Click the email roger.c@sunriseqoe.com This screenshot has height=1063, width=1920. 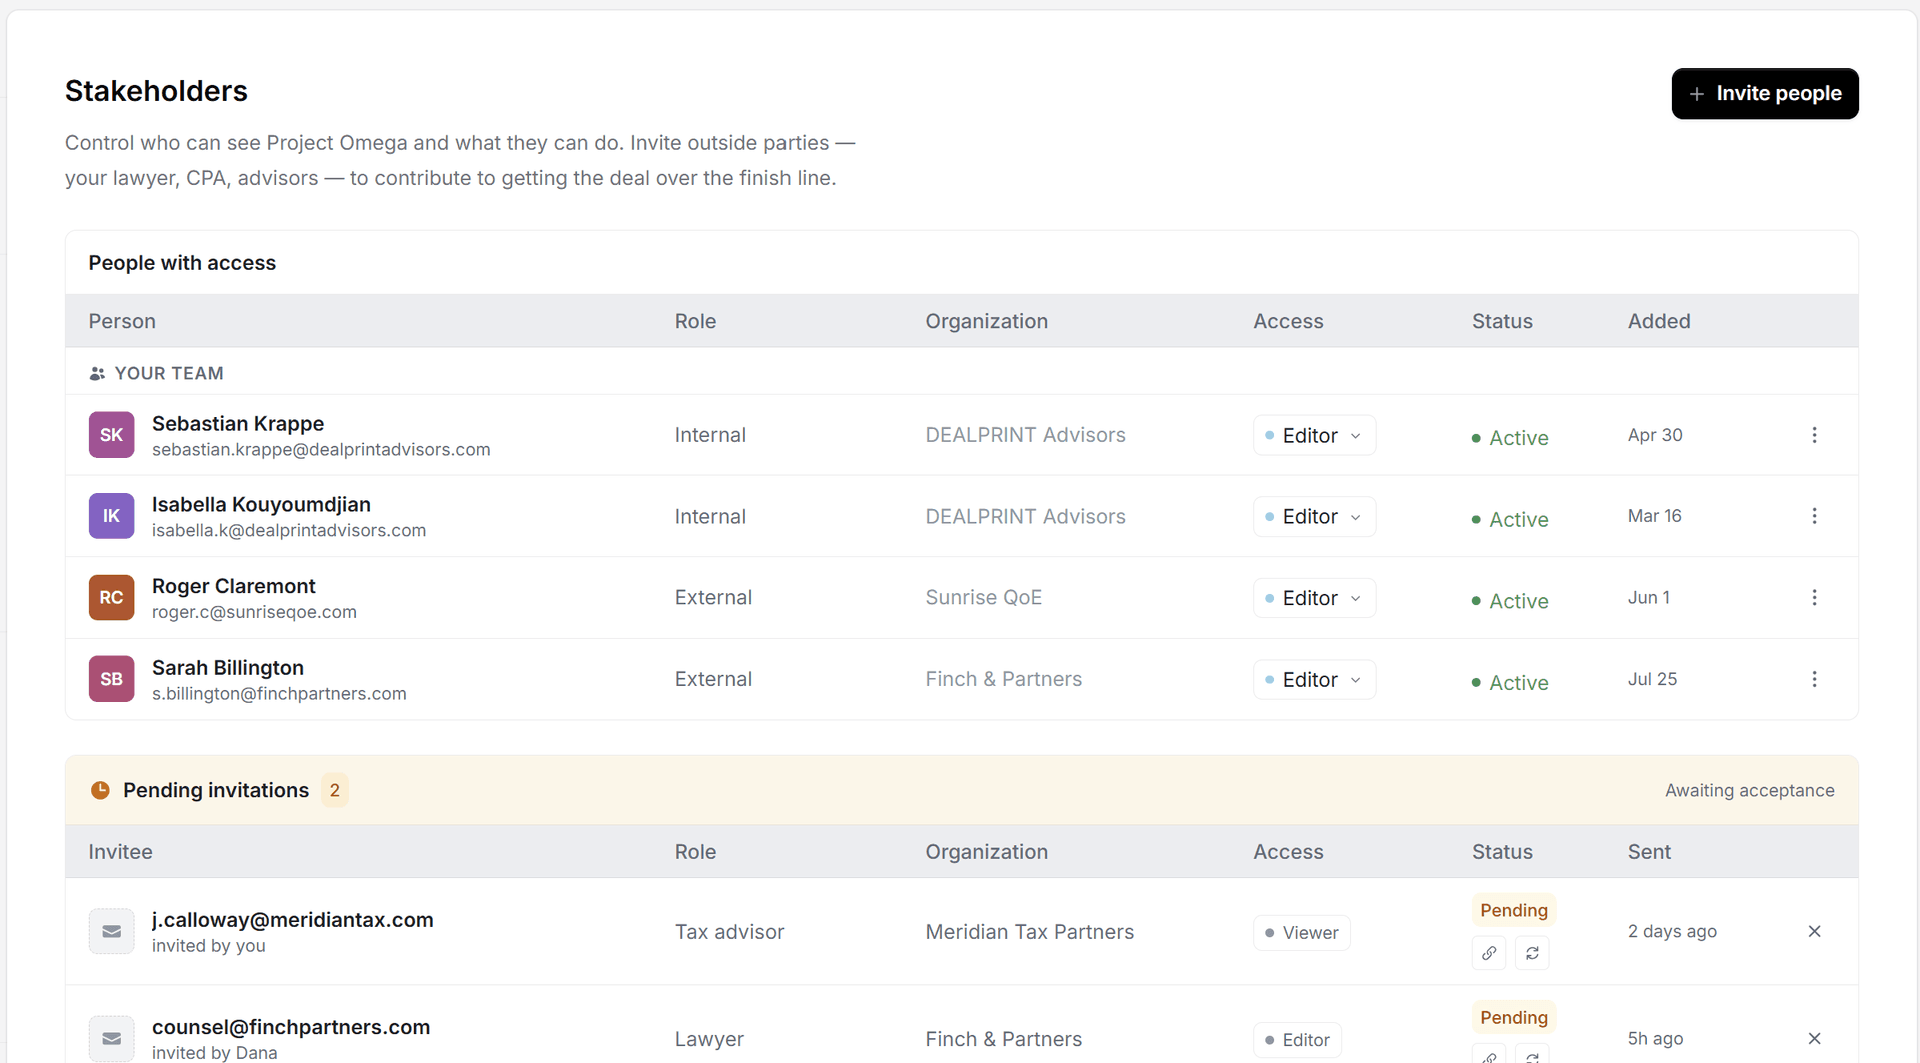click(x=254, y=612)
